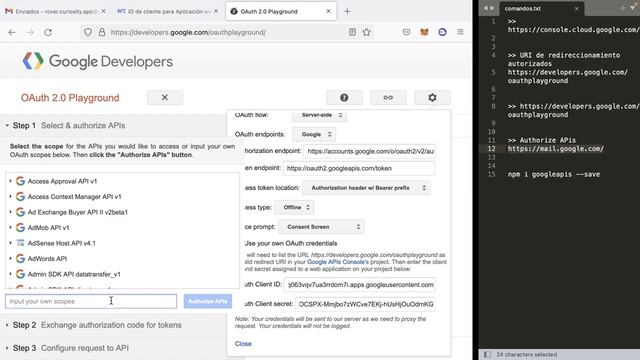The image size is (640, 360).
Task: Click the browser forward arrow
Action: 30,32
